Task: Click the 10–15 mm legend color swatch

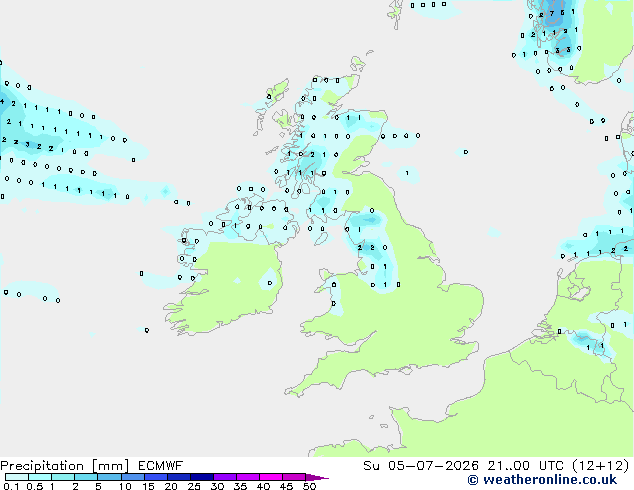Action: point(133,477)
